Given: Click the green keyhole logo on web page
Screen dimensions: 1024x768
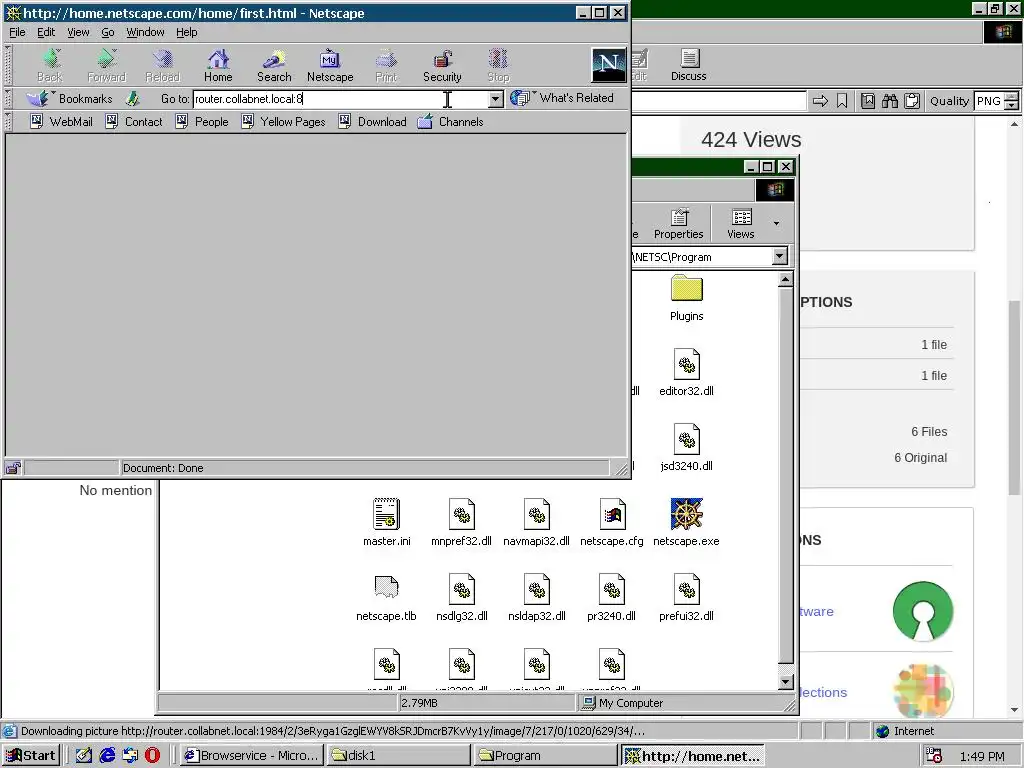Looking at the screenshot, I should (x=923, y=611).
